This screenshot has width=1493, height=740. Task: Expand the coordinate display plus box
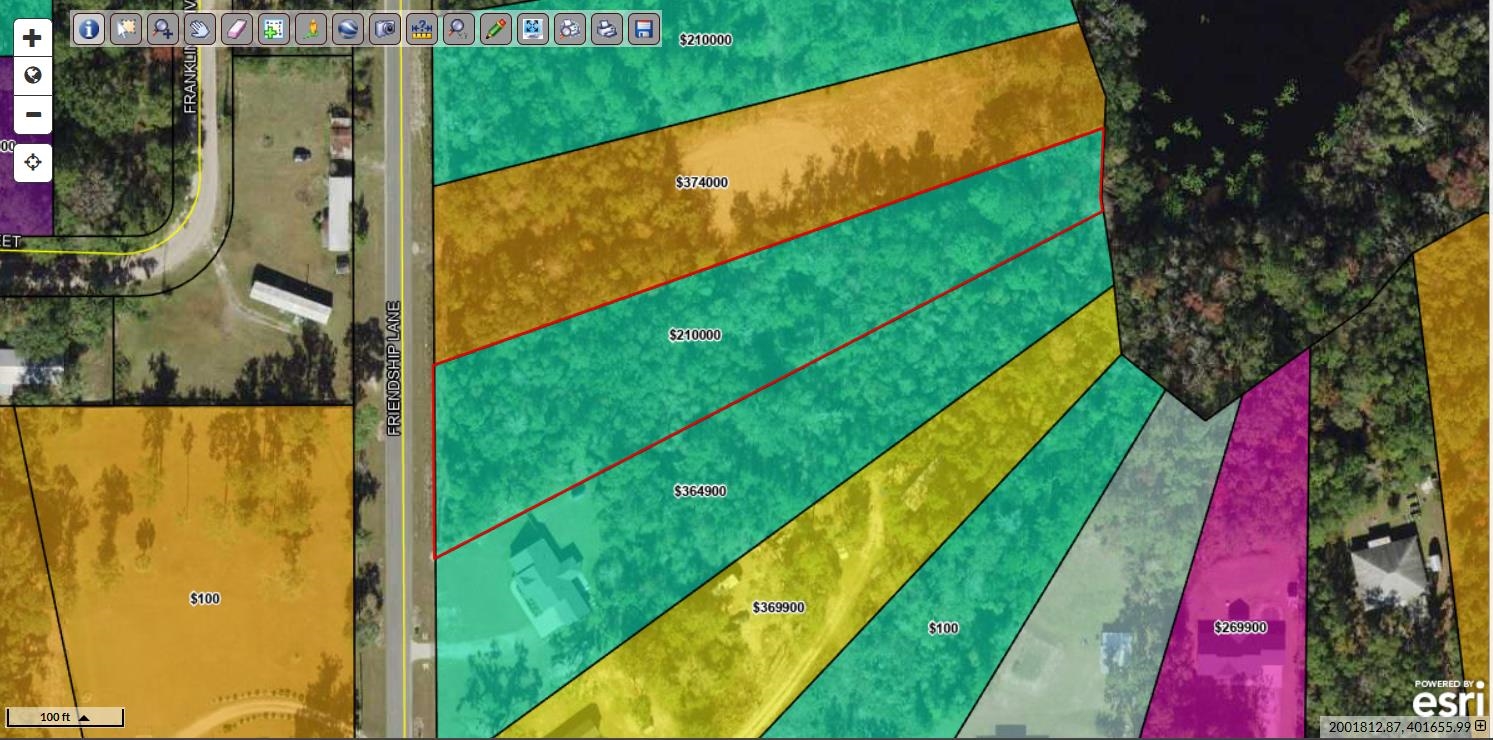tap(1481, 727)
